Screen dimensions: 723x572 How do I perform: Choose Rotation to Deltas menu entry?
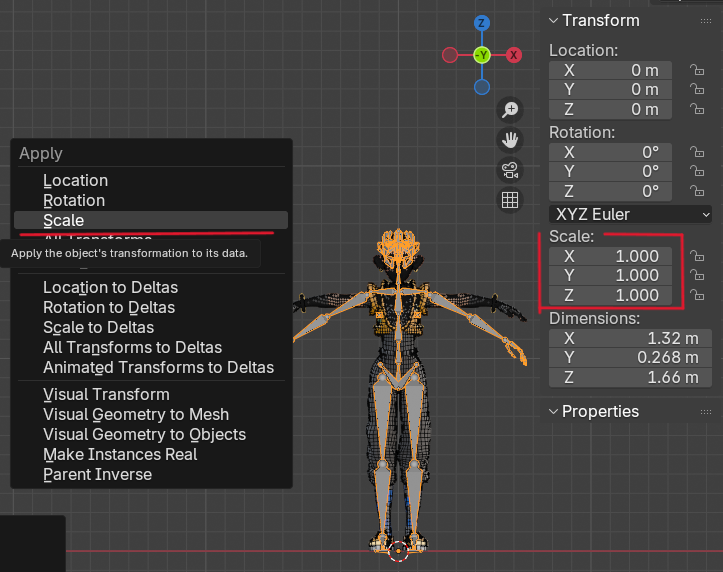(109, 307)
